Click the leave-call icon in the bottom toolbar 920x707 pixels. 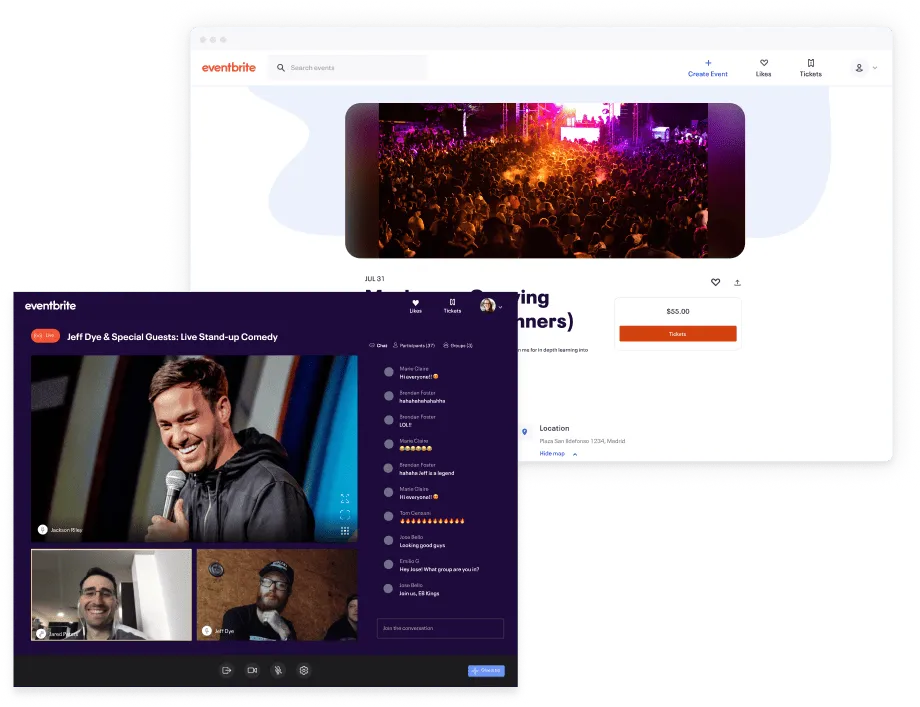pyautogui.click(x=227, y=670)
